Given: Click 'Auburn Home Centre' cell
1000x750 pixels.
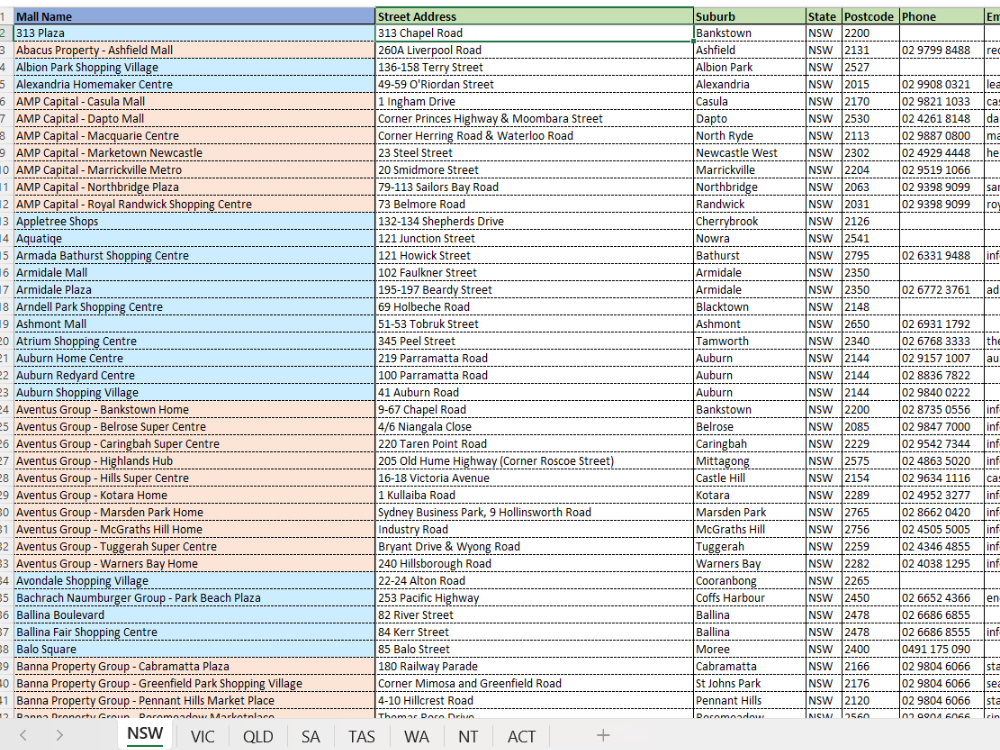Looking at the screenshot, I should coord(195,358).
